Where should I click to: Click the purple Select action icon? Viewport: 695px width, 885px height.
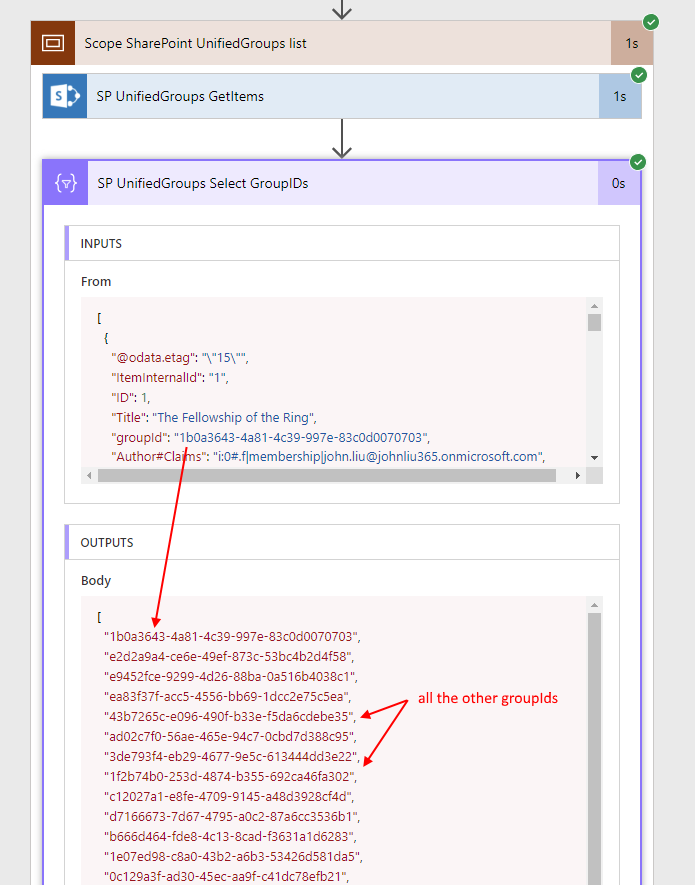[65, 183]
